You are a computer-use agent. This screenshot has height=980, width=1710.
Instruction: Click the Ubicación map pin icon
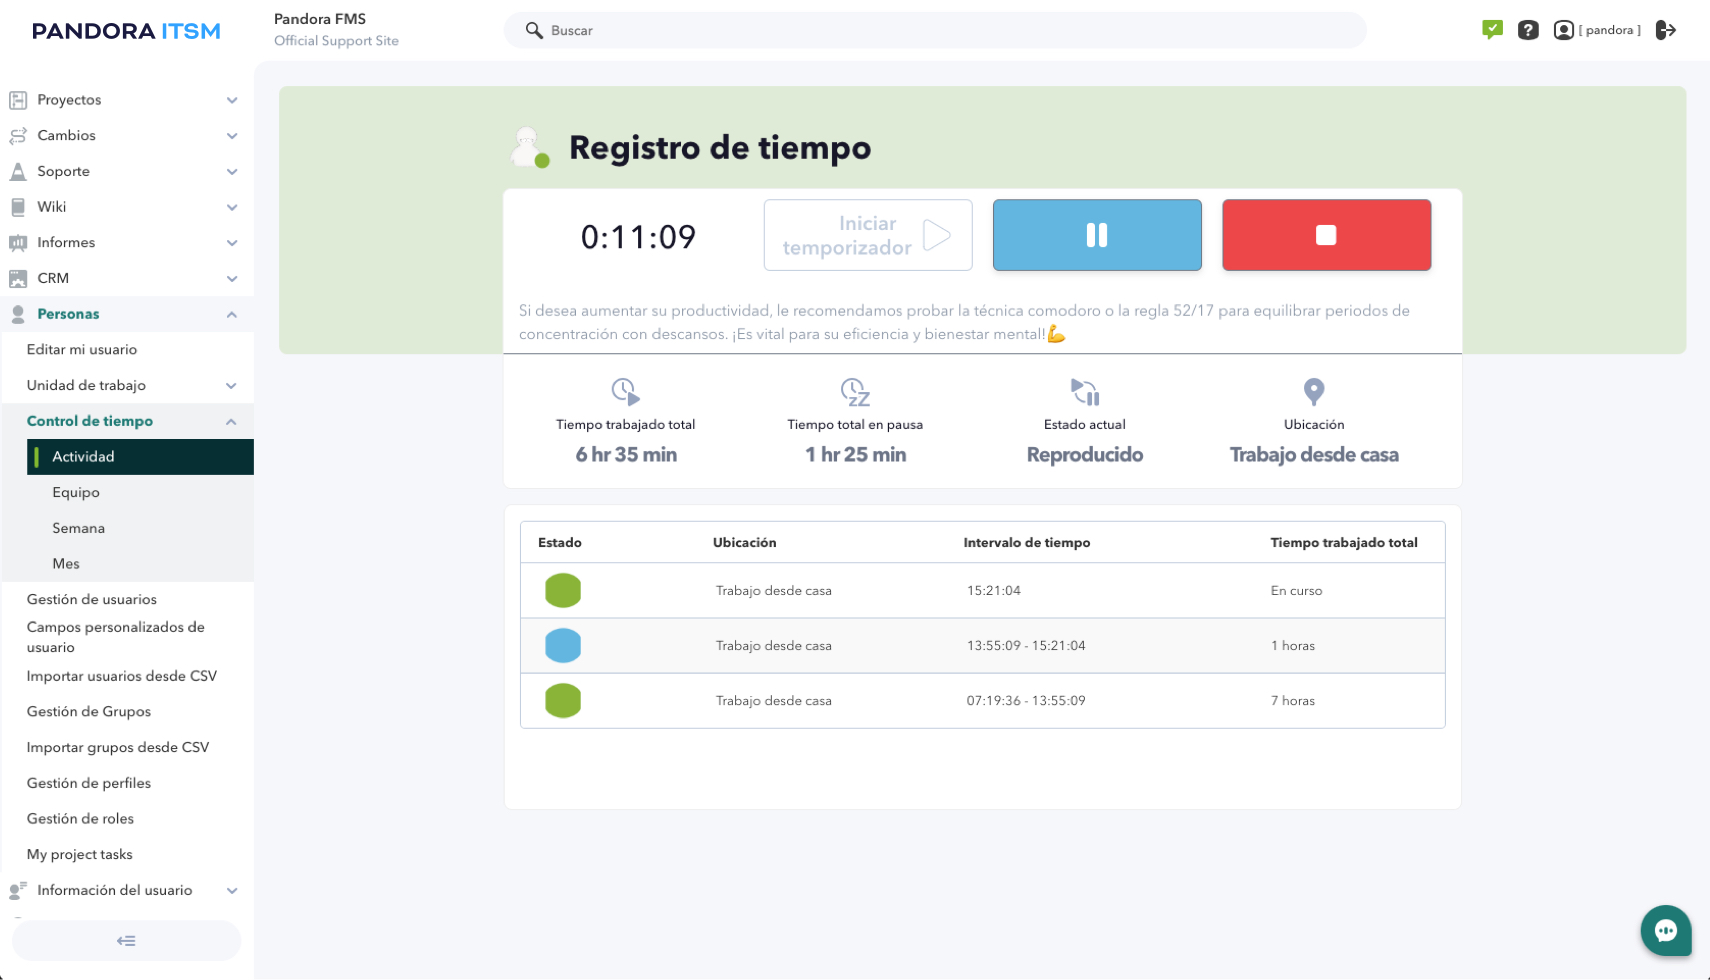[1314, 391]
